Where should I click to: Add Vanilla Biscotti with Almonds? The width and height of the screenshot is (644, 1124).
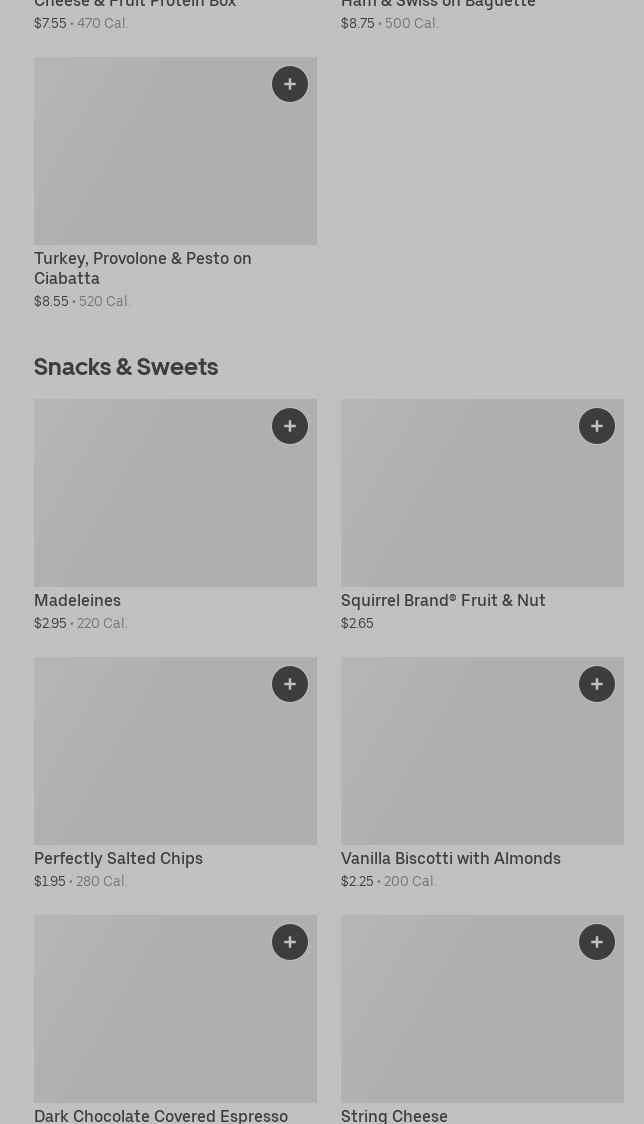coord(597,684)
